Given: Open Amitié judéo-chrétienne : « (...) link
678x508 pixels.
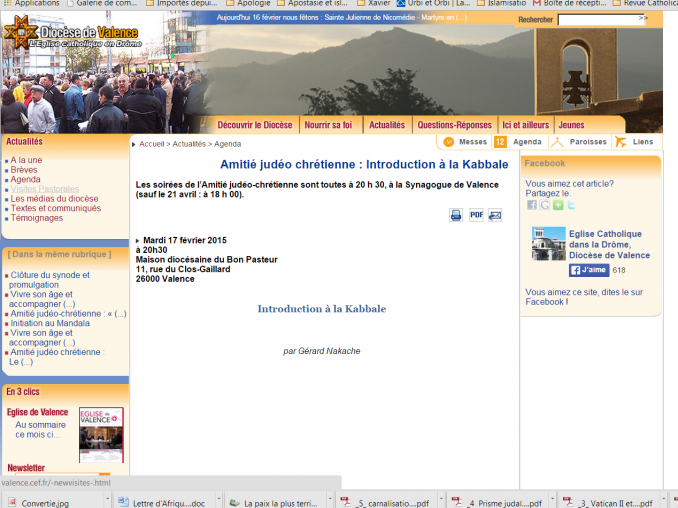Looking at the screenshot, I should click(68, 314).
